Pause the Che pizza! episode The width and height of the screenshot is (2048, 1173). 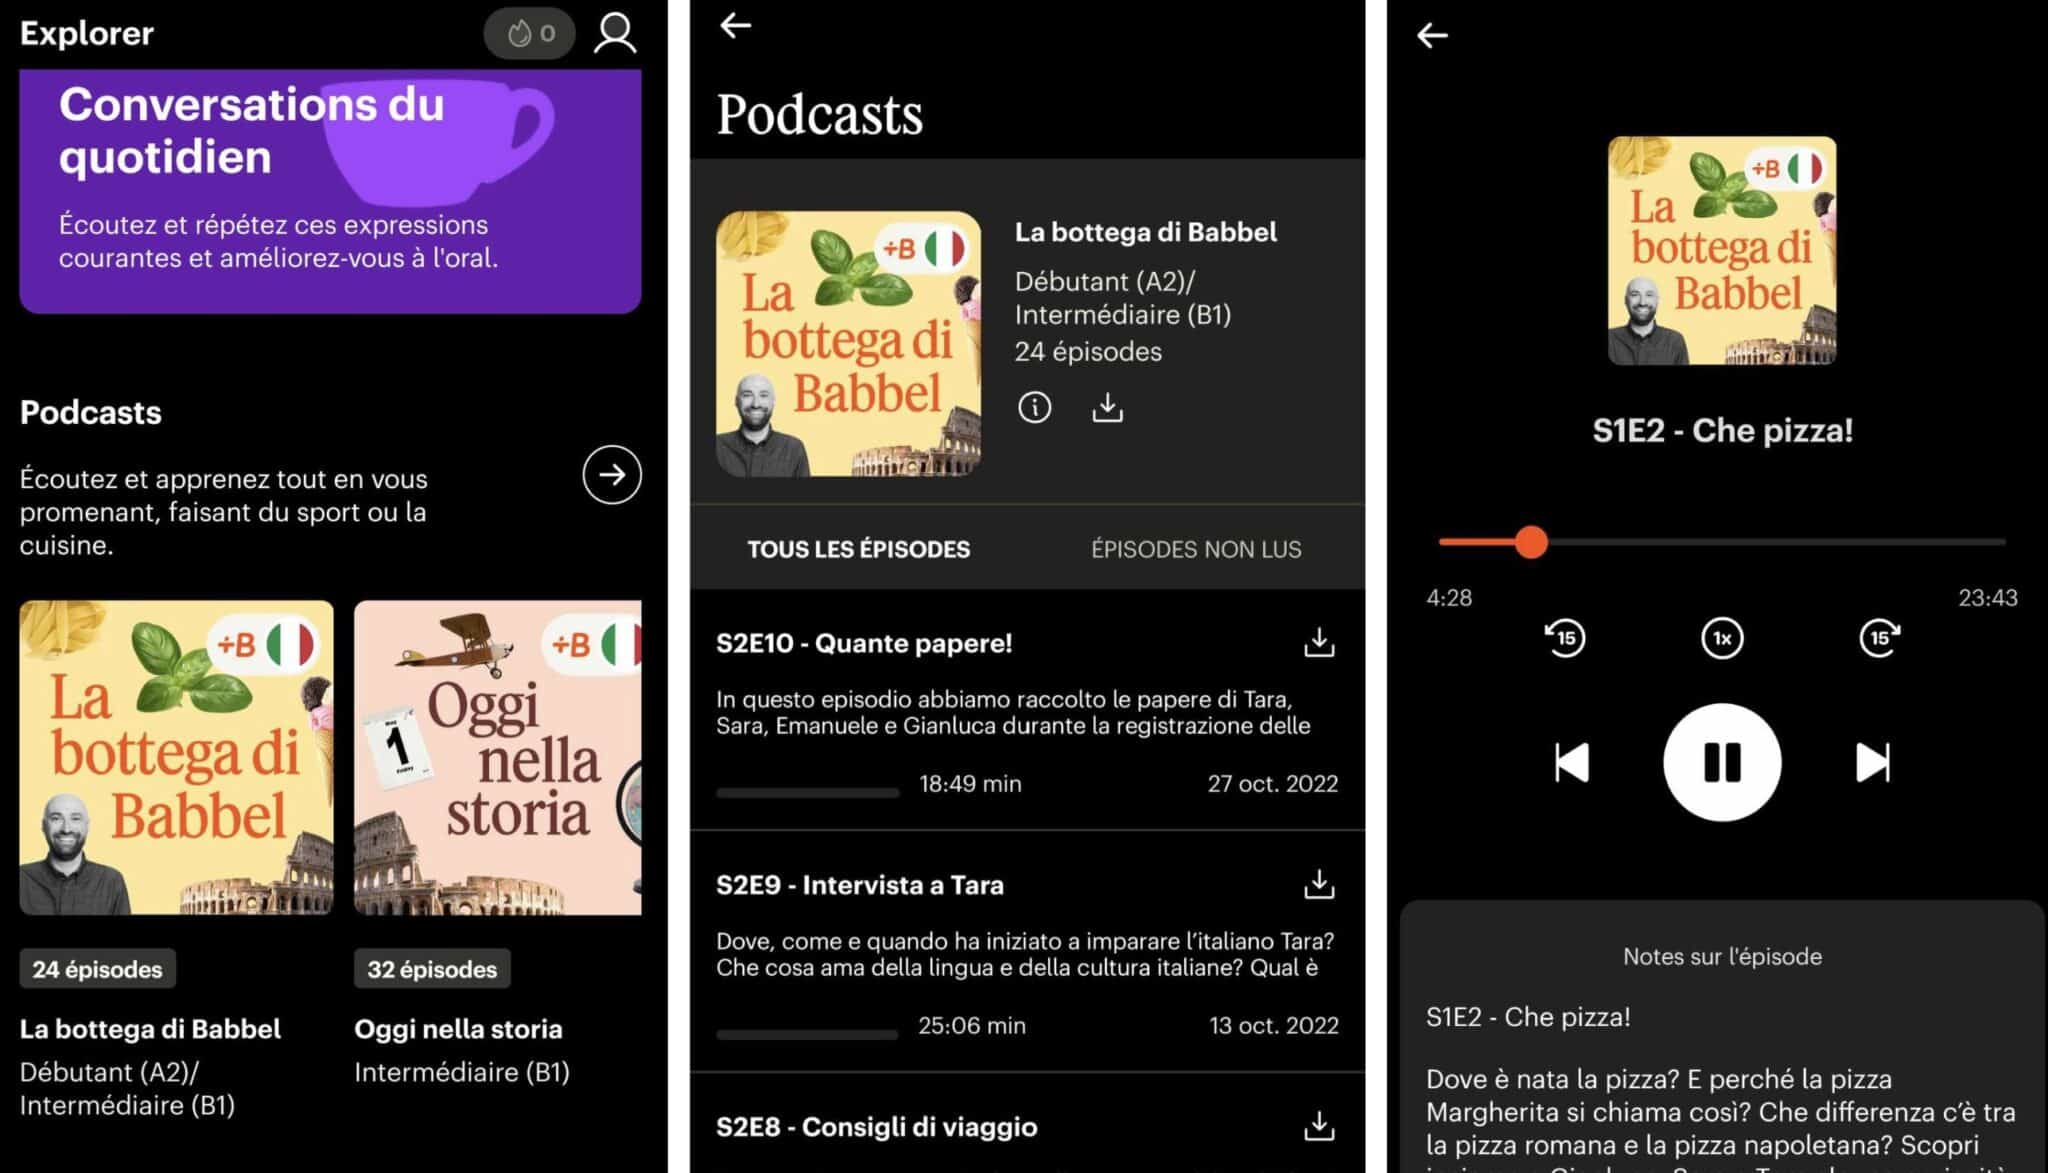coord(1722,762)
